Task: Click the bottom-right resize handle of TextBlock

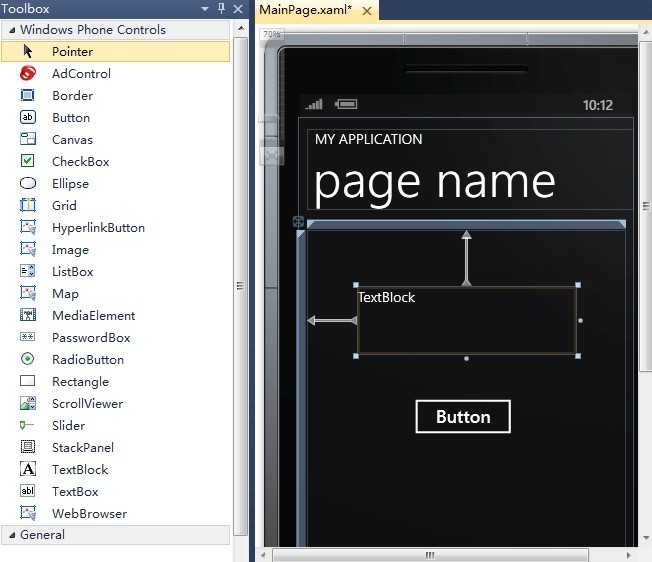Action: pyautogui.click(x=578, y=356)
